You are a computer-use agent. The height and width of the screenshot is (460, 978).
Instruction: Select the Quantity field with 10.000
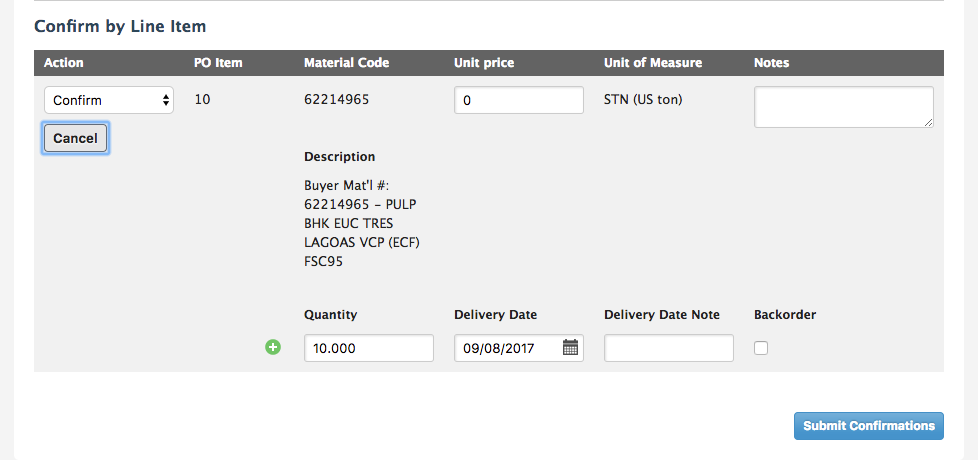coord(369,348)
